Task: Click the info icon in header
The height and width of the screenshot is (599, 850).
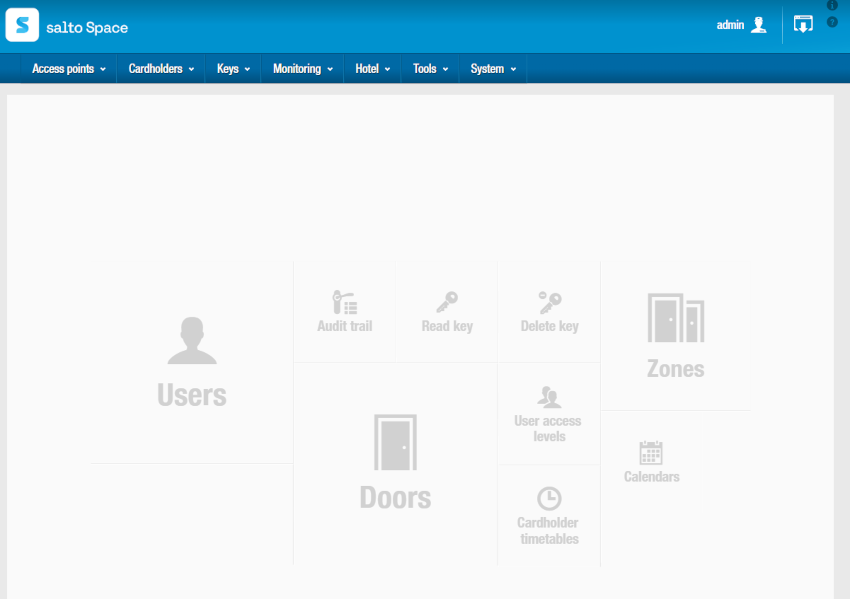Action: (832, 5)
